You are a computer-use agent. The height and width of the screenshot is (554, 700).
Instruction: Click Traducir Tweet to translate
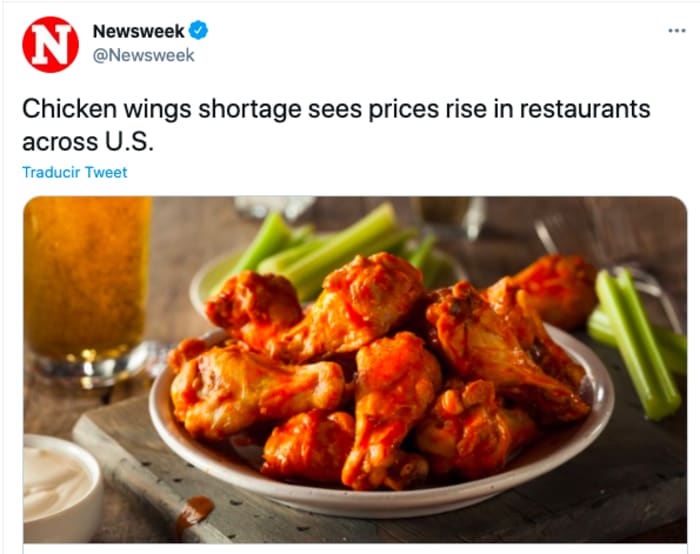click(75, 172)
